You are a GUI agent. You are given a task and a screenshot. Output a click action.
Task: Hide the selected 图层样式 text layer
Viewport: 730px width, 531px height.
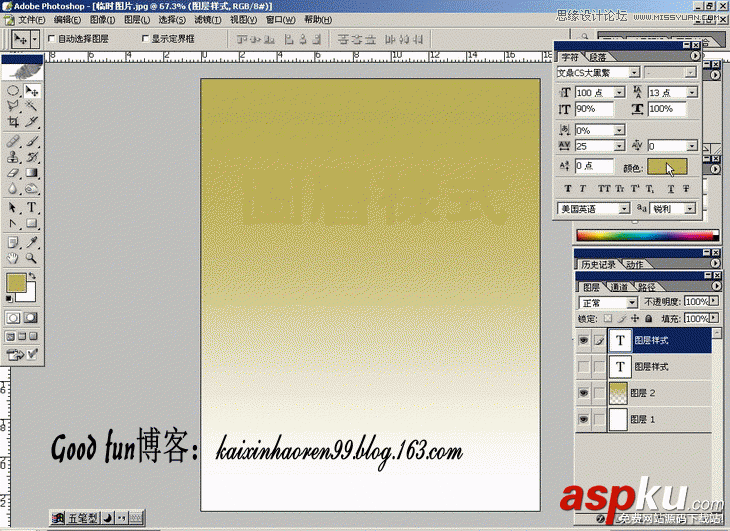click(x=583, y=341)
